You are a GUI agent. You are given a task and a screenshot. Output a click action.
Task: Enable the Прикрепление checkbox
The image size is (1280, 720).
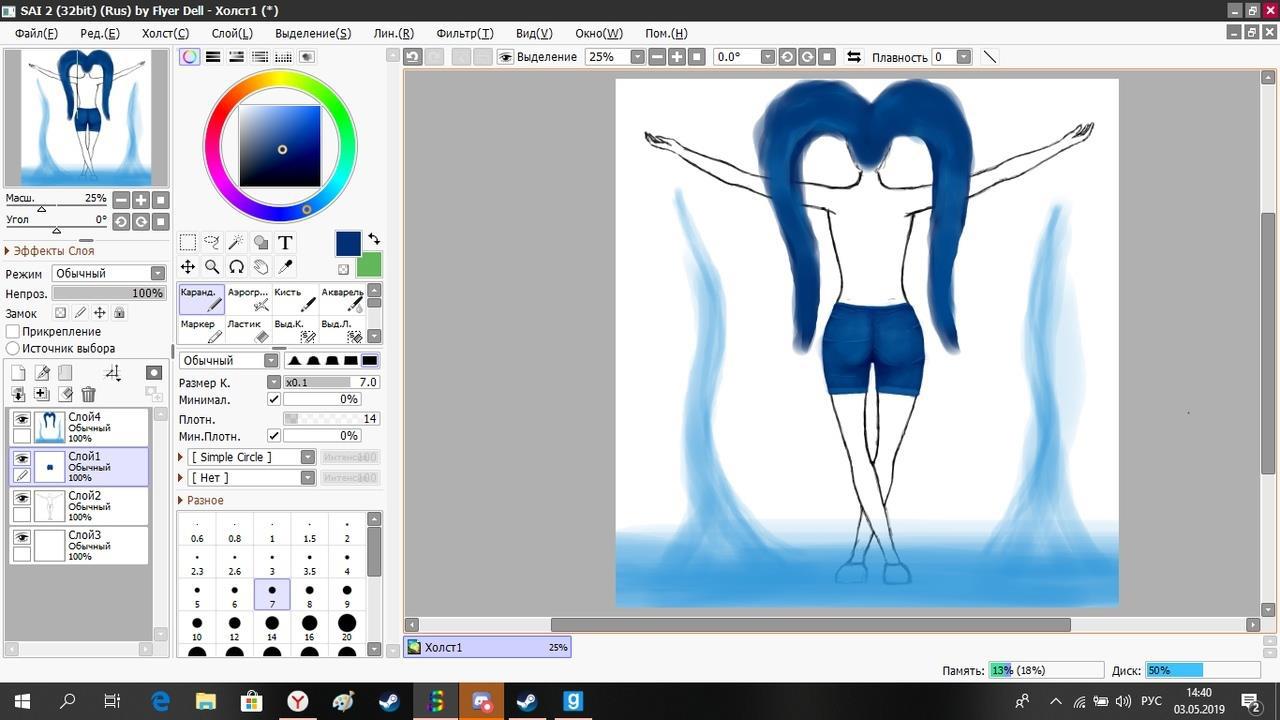pos(13,331)
